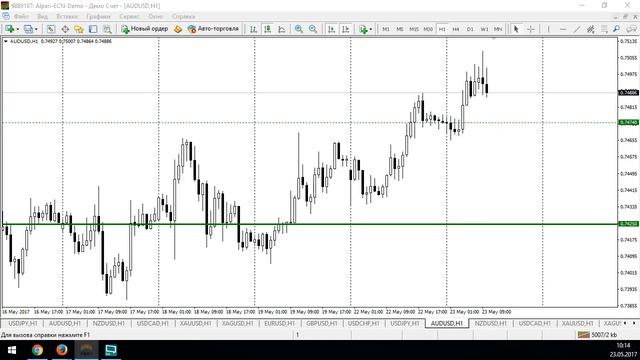Switch to the XAGUSD,H1 chart tab
This screenshot has width=640, height=360.
click(237, 323)
